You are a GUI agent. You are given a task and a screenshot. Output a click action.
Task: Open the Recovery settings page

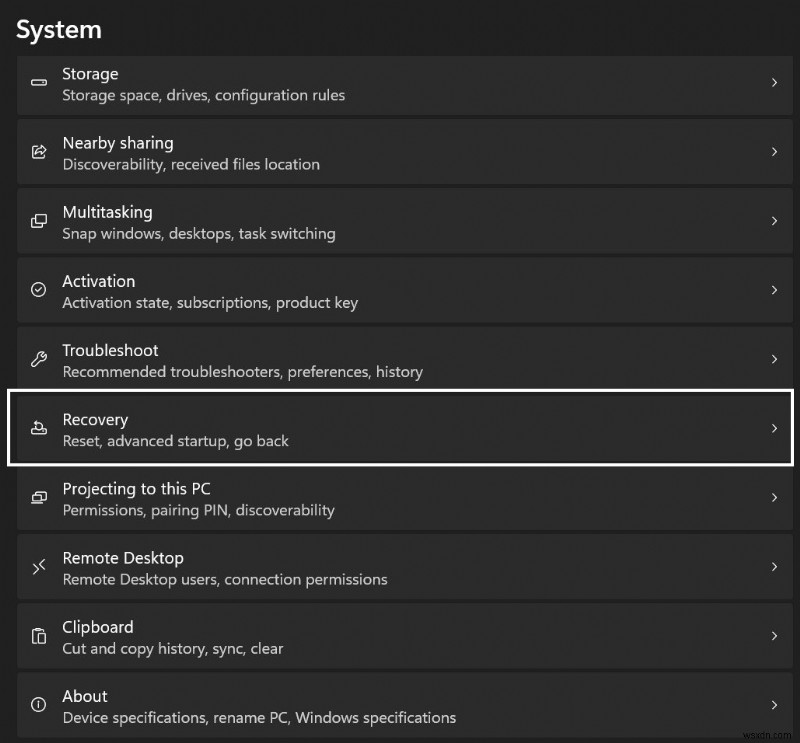(400, 429)
